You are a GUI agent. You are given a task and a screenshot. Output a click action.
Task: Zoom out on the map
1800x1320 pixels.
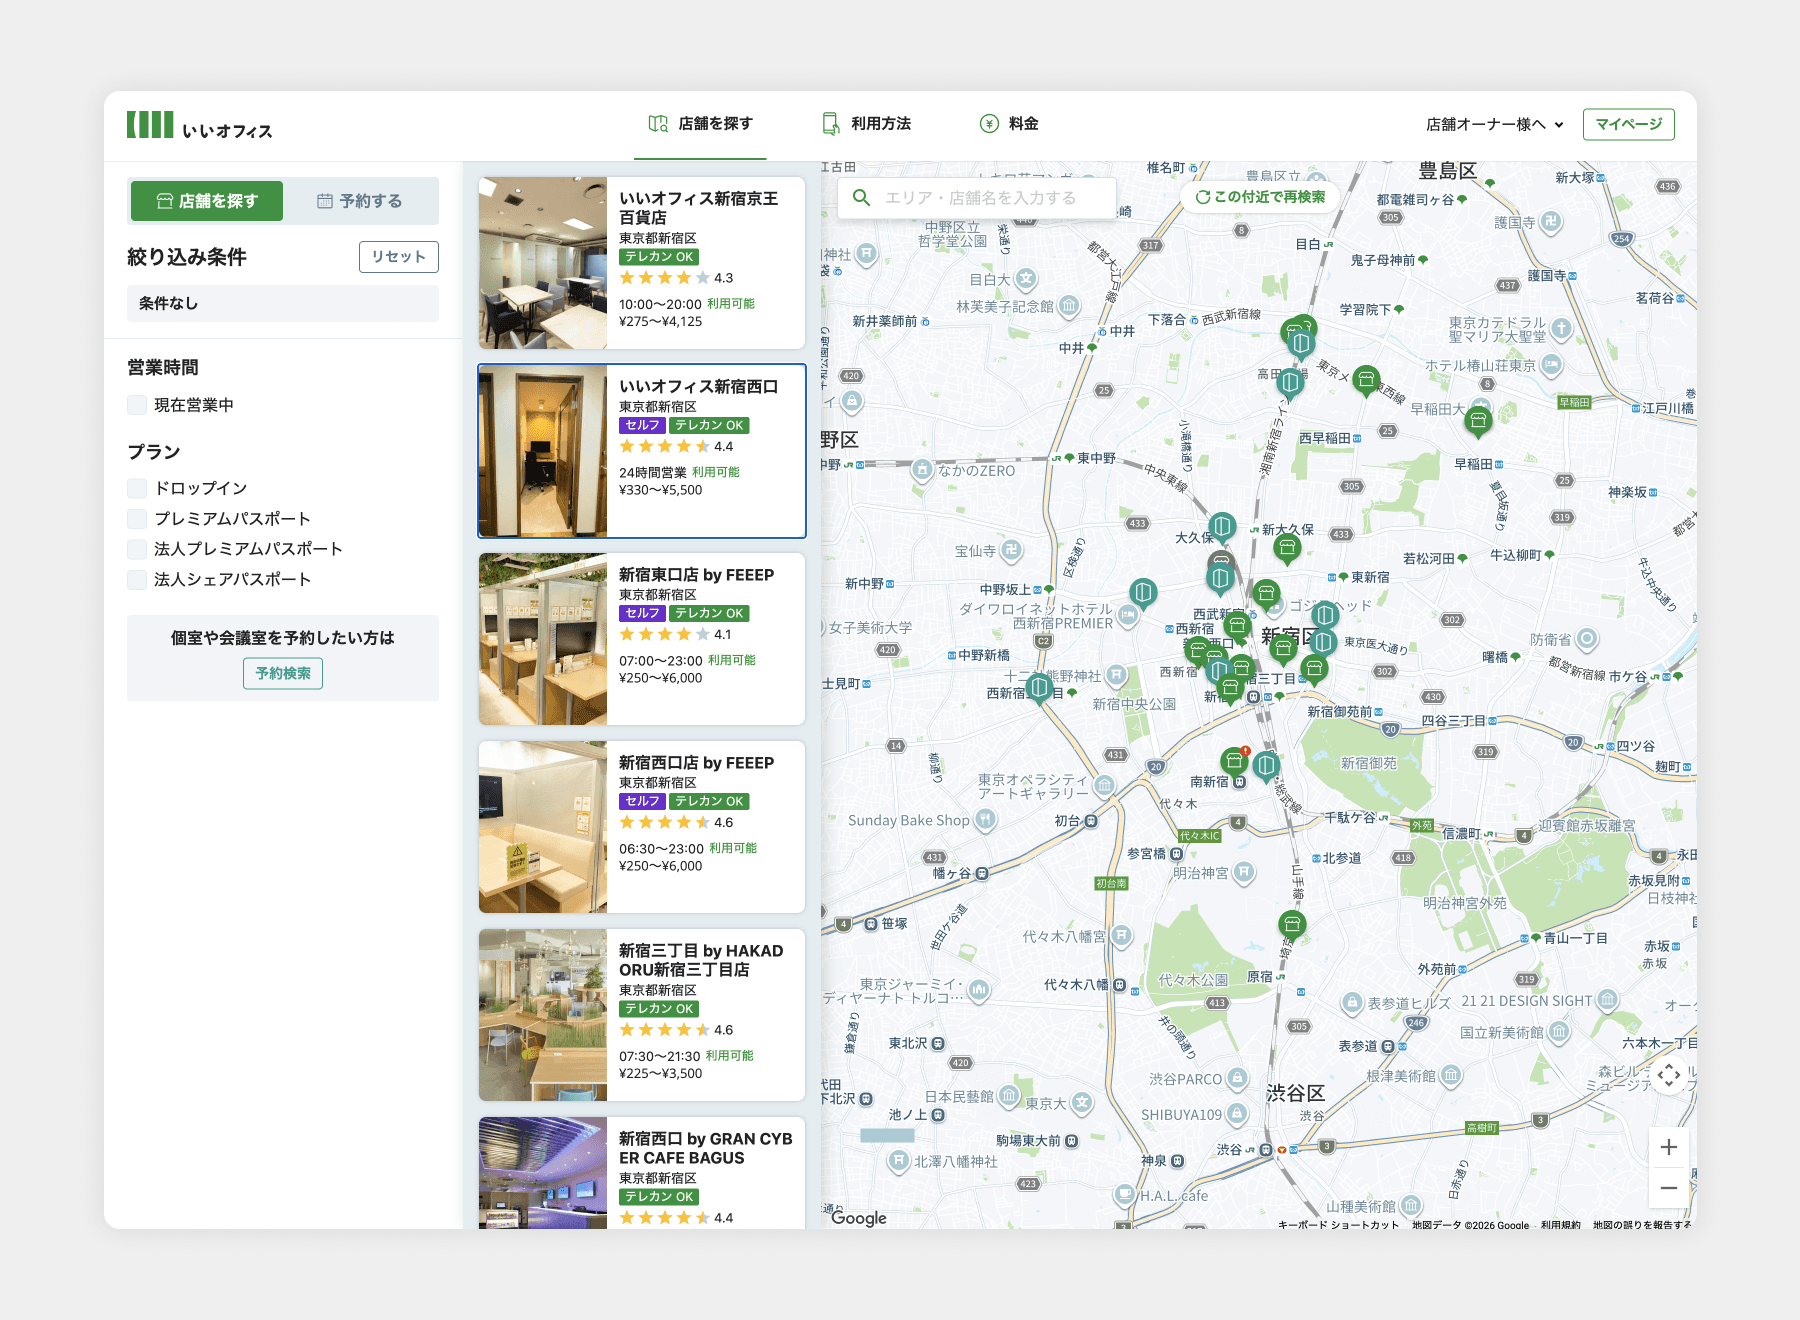click(1668, 1188)
